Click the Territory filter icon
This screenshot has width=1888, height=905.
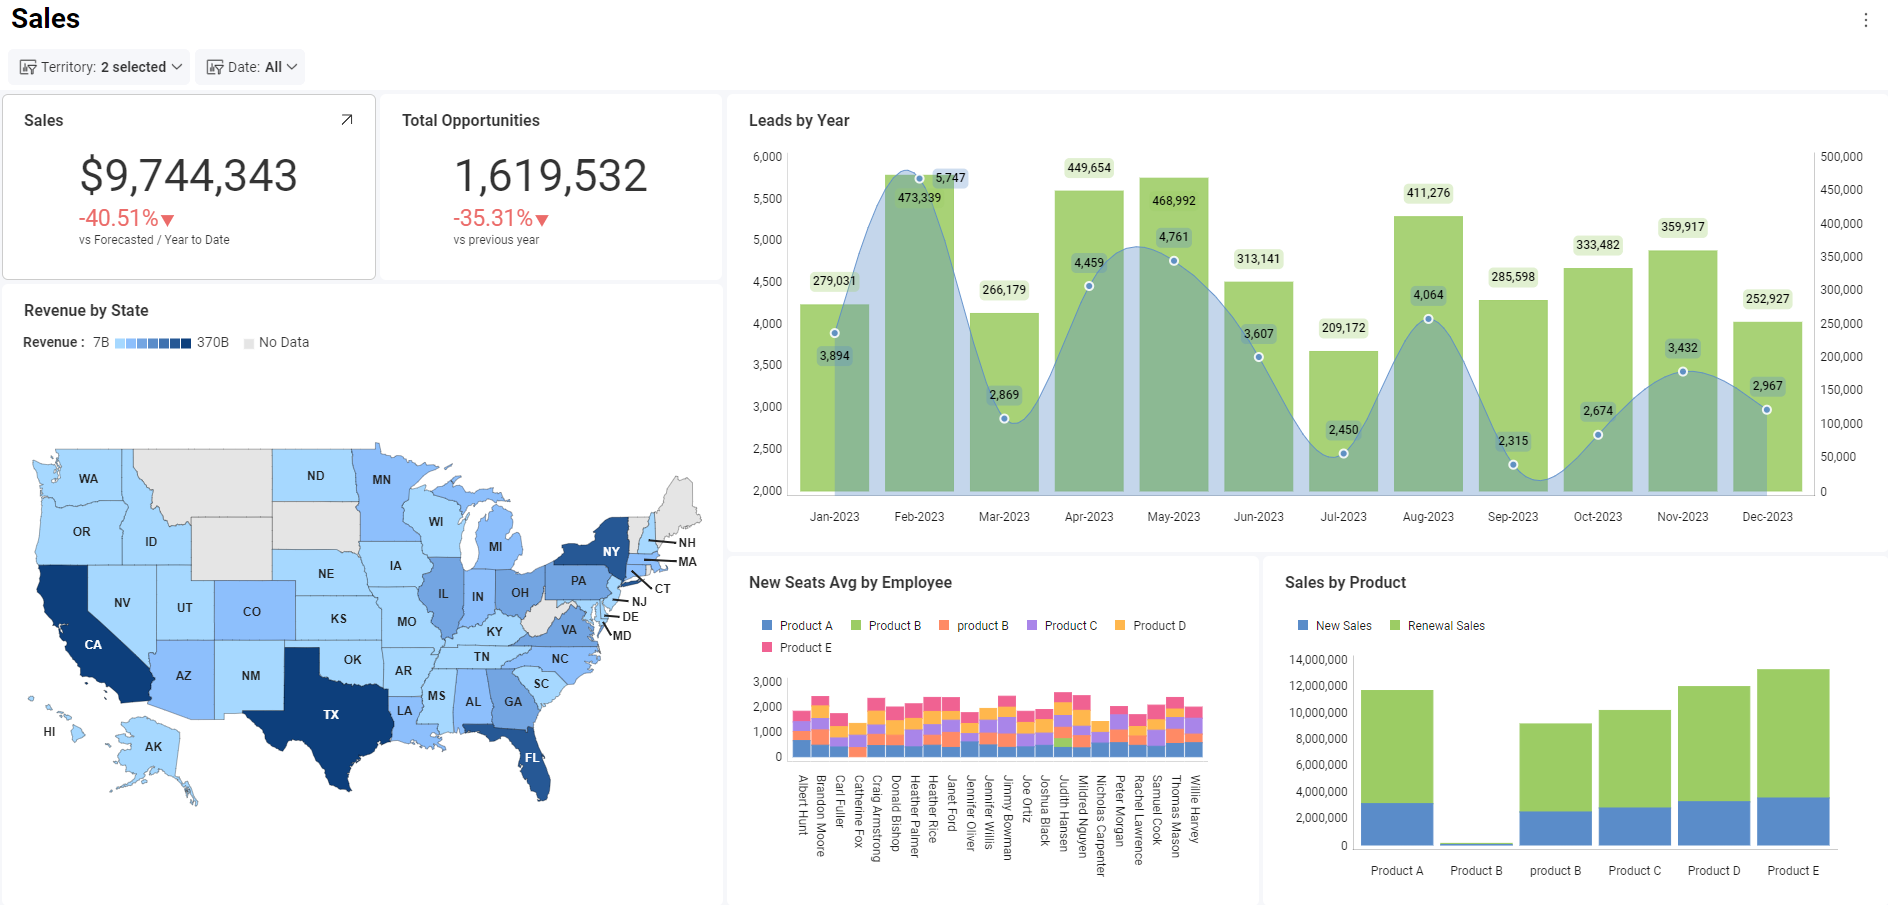pyautogui.click(x=28, y=67)
